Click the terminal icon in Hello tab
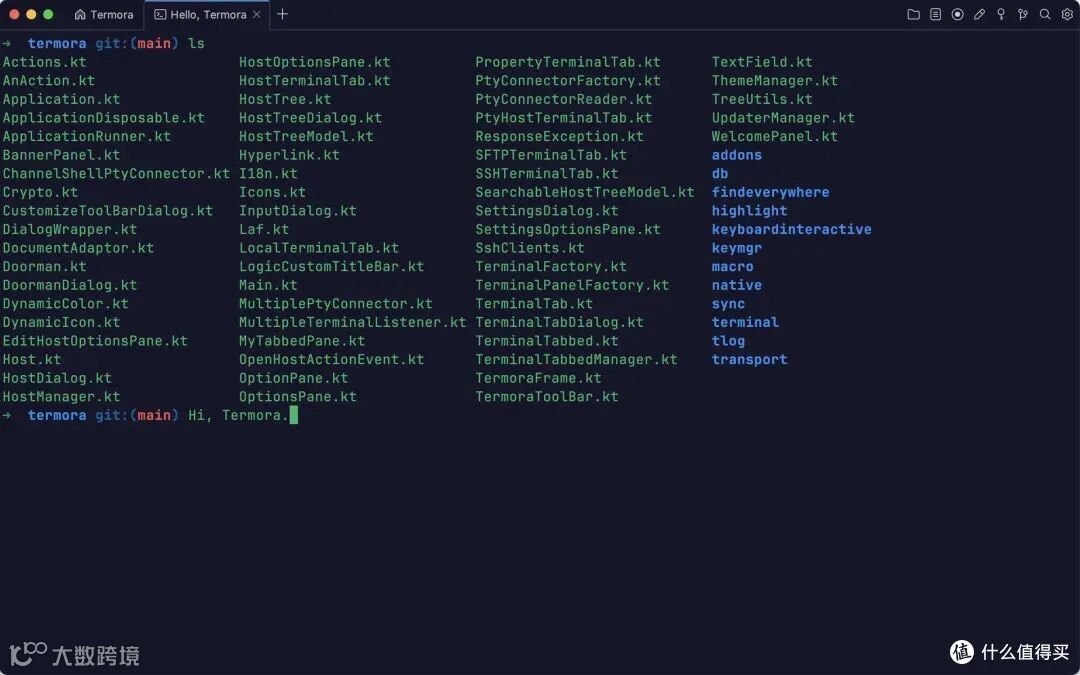Viewport: 1080px width, 675px height. tap(160, 14)
